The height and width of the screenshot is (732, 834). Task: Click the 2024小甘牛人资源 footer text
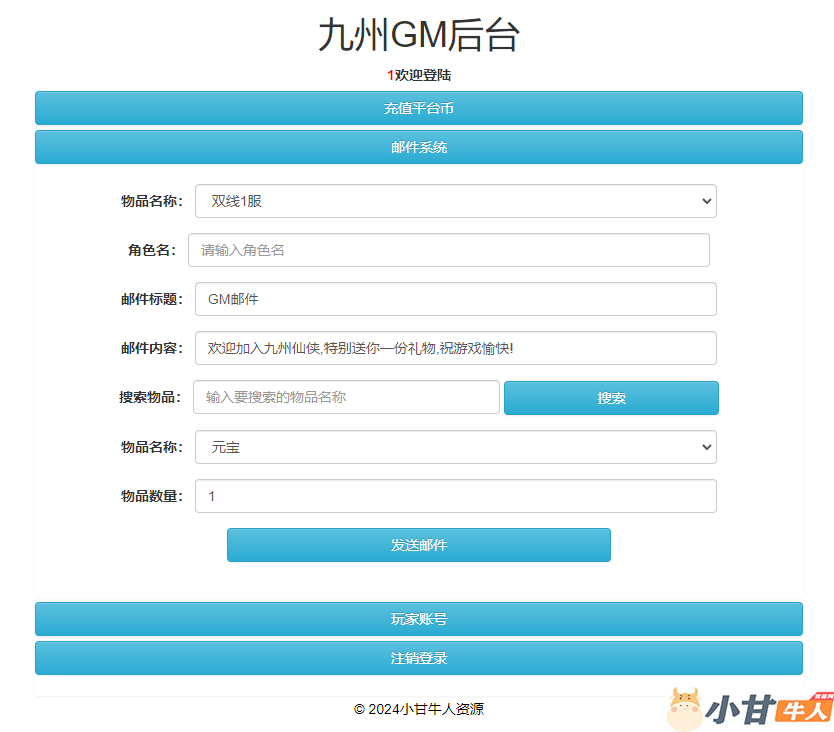pos(418,709)
